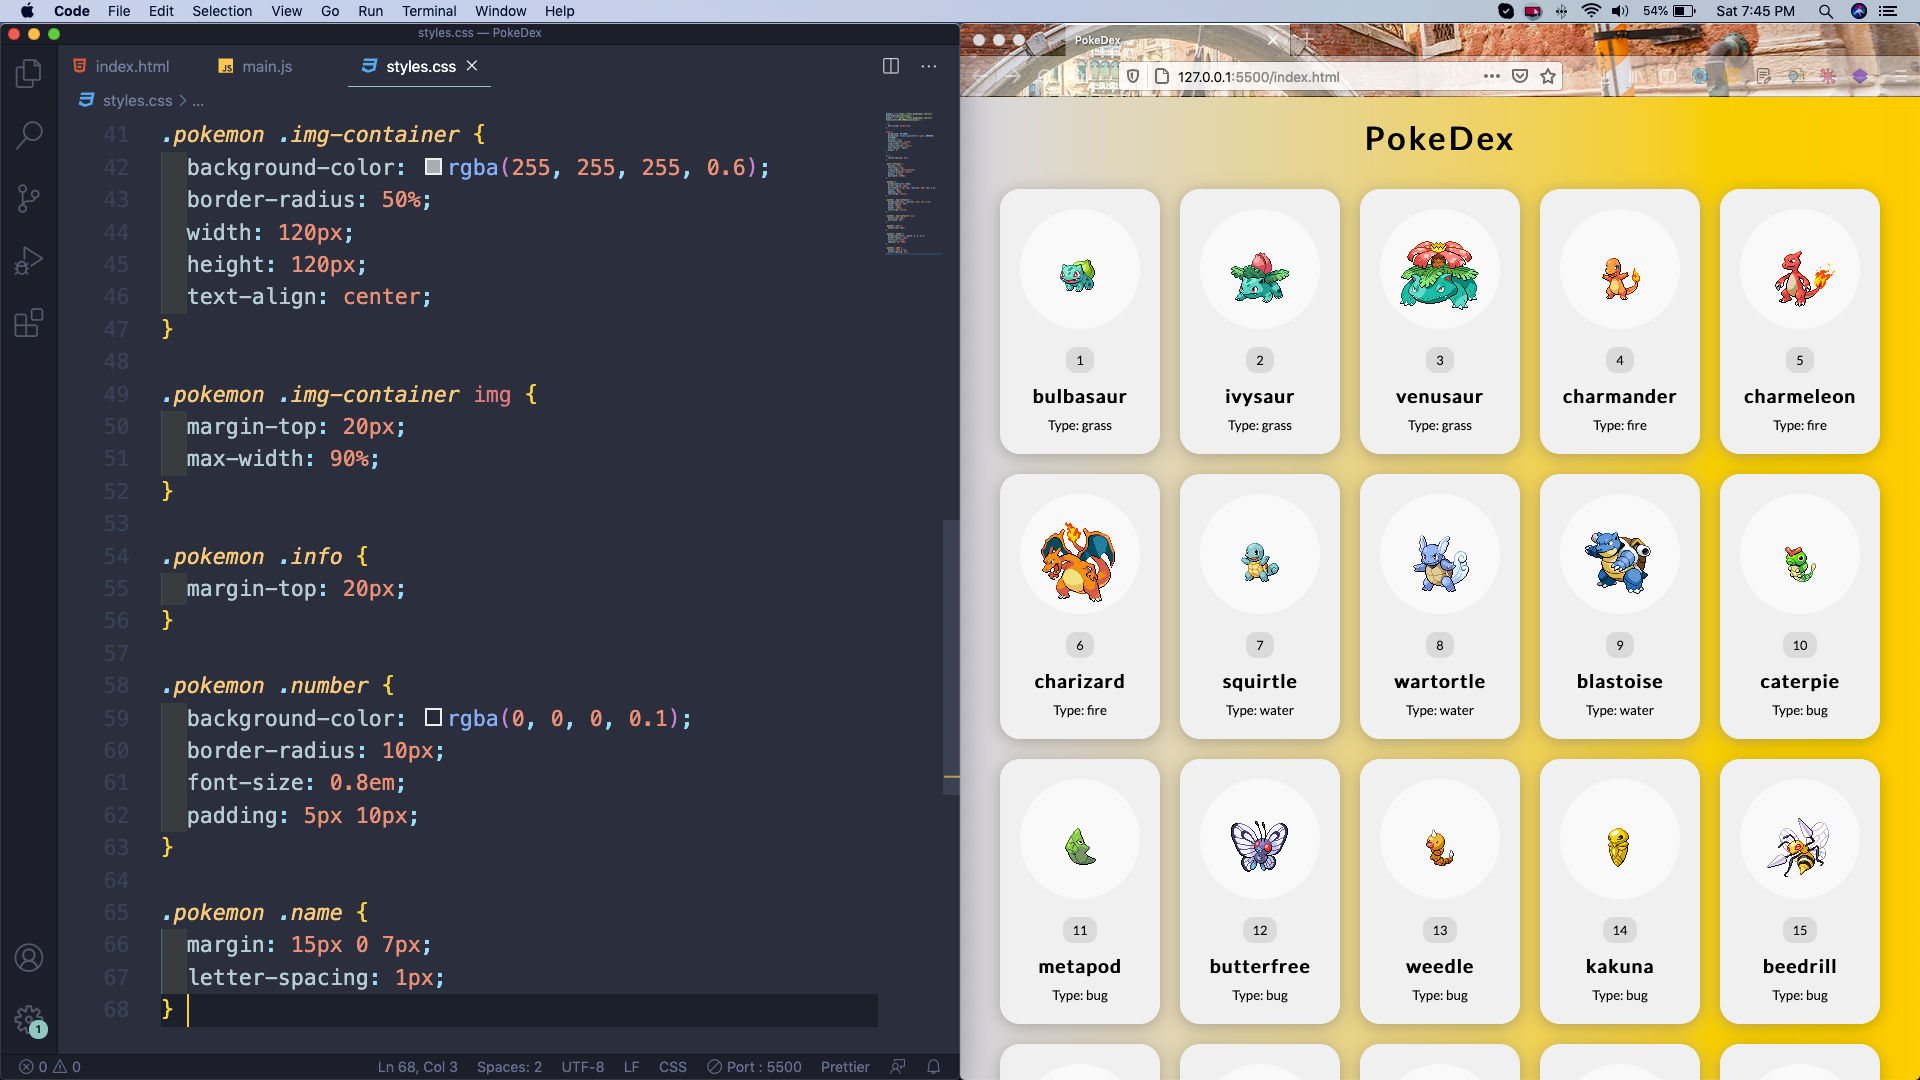Click the styles.css breadcrumb
This screenshot has height=1080, width=1920.
coord(137,101)
